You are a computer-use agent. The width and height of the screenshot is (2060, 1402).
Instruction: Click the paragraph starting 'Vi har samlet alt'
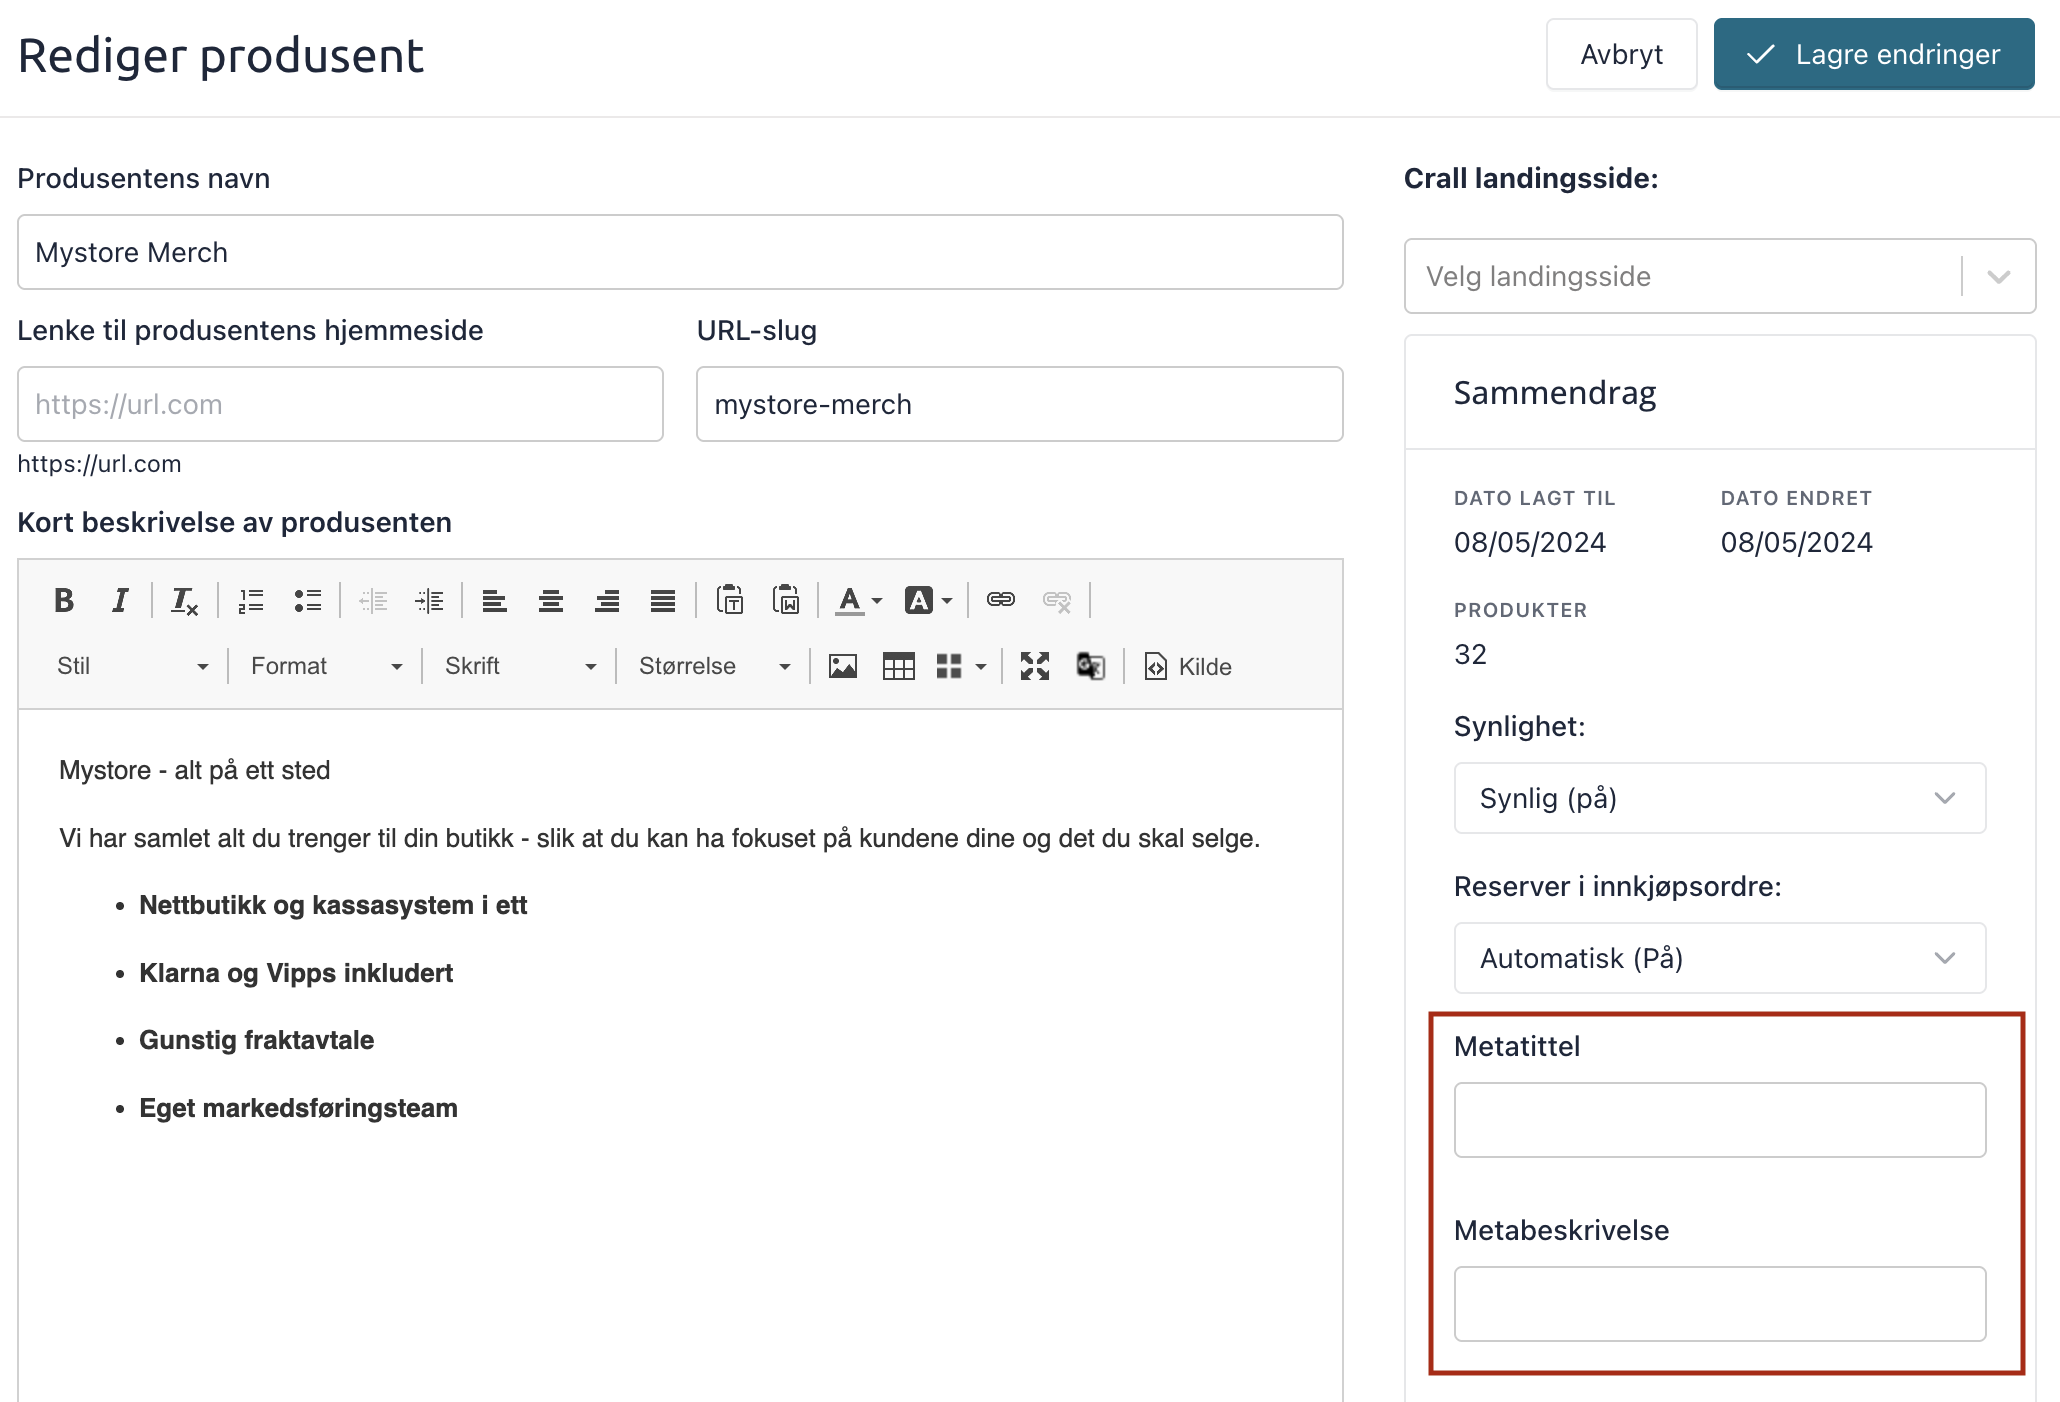tap(660, 838)
